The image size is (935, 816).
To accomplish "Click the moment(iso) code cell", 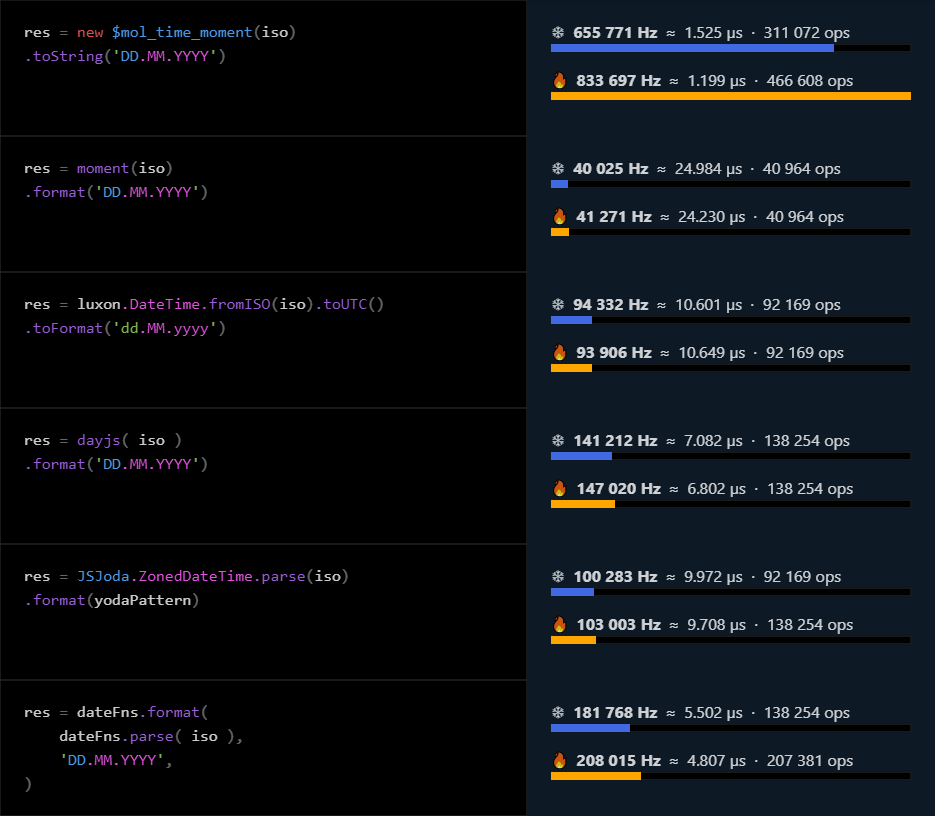I will click(263, 204).
